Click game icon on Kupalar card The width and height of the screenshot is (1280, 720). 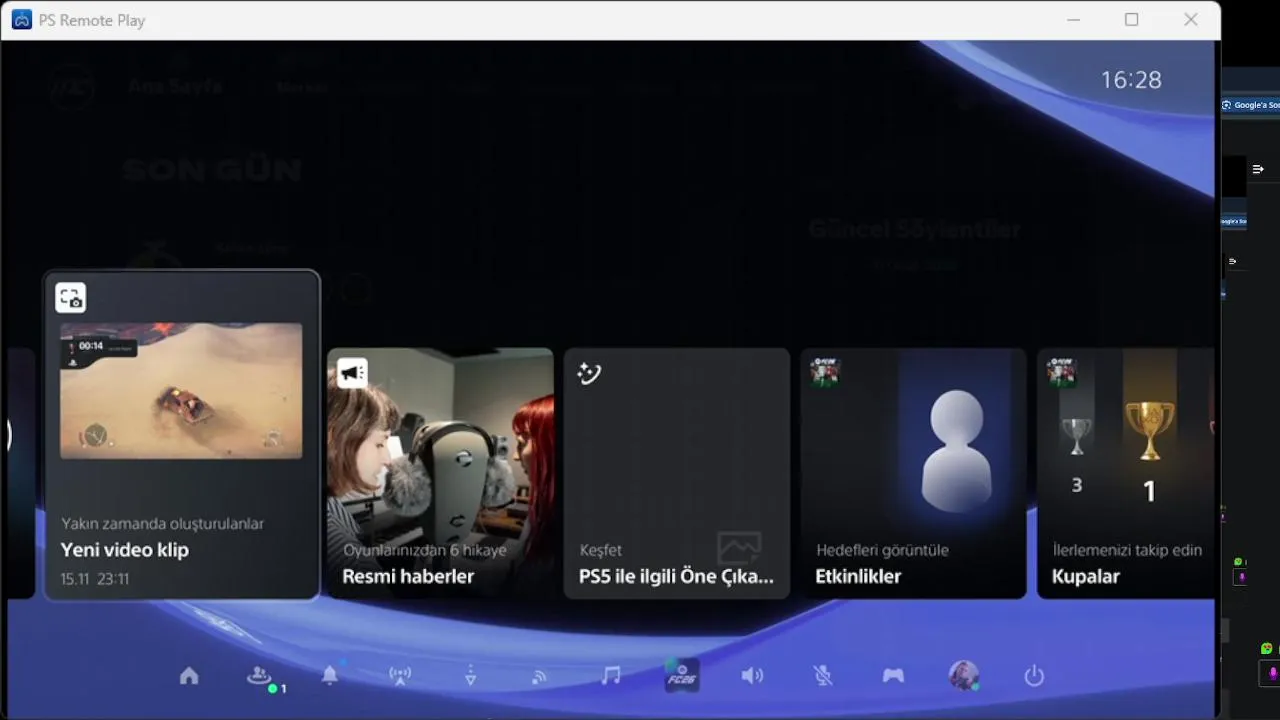pos(1061,373)
